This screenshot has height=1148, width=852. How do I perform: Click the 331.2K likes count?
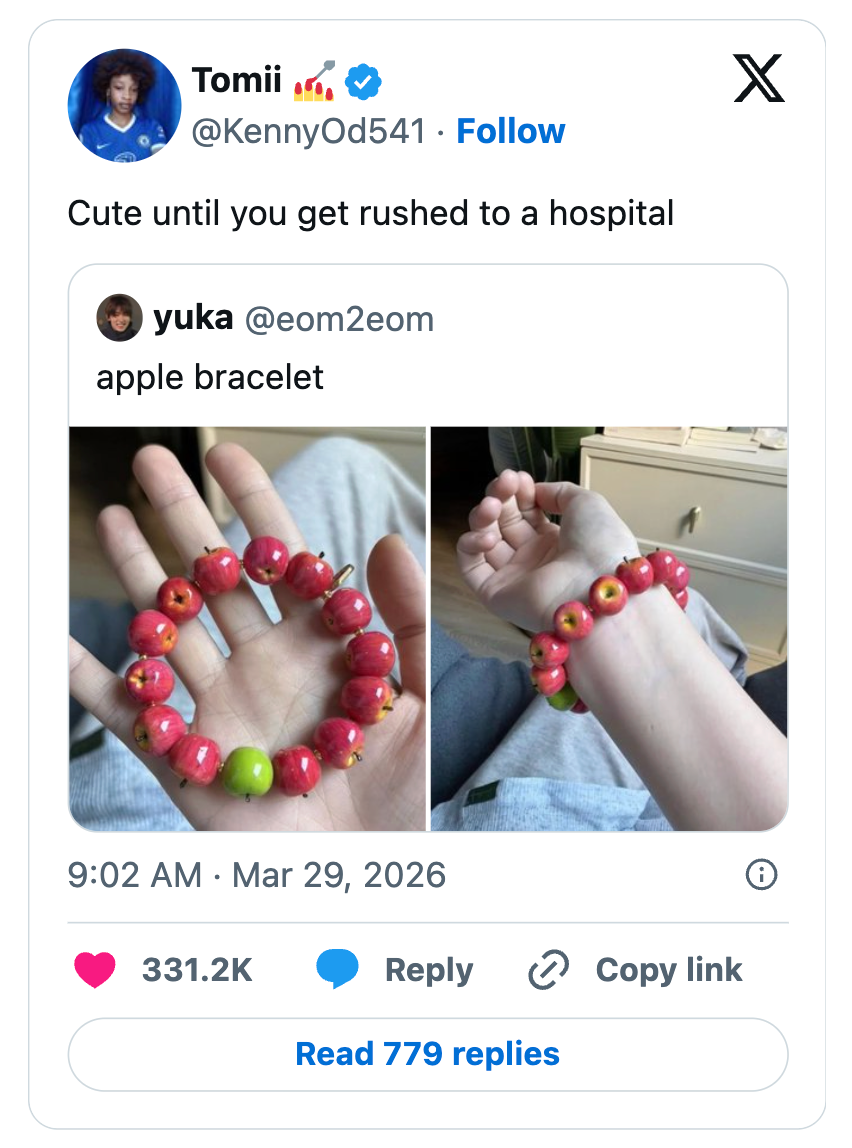pos(197,969)
